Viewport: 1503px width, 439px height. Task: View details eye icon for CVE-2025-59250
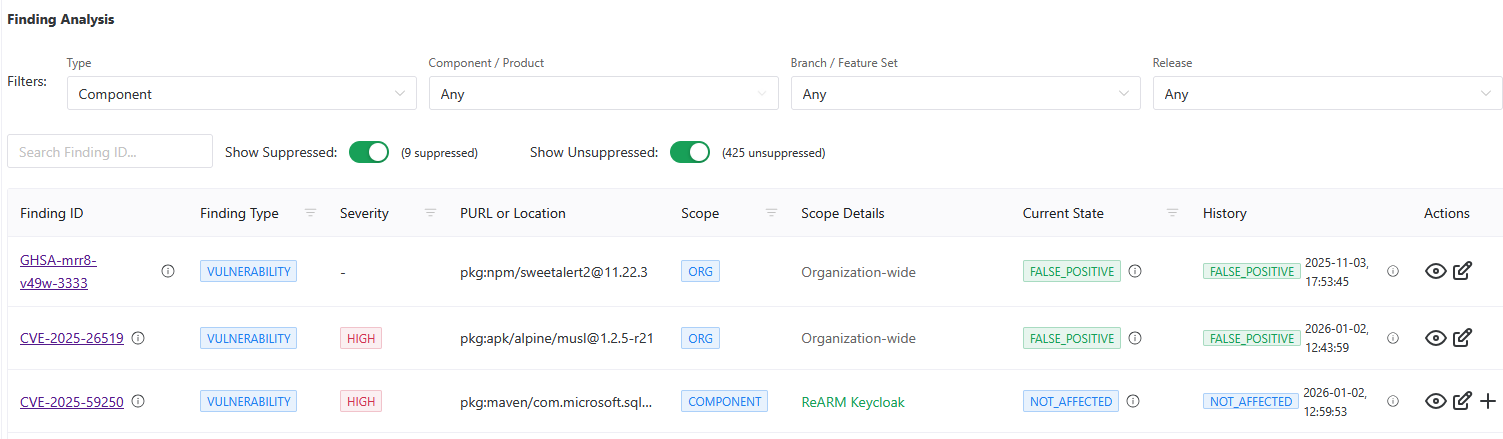[x=1436, y=401]
